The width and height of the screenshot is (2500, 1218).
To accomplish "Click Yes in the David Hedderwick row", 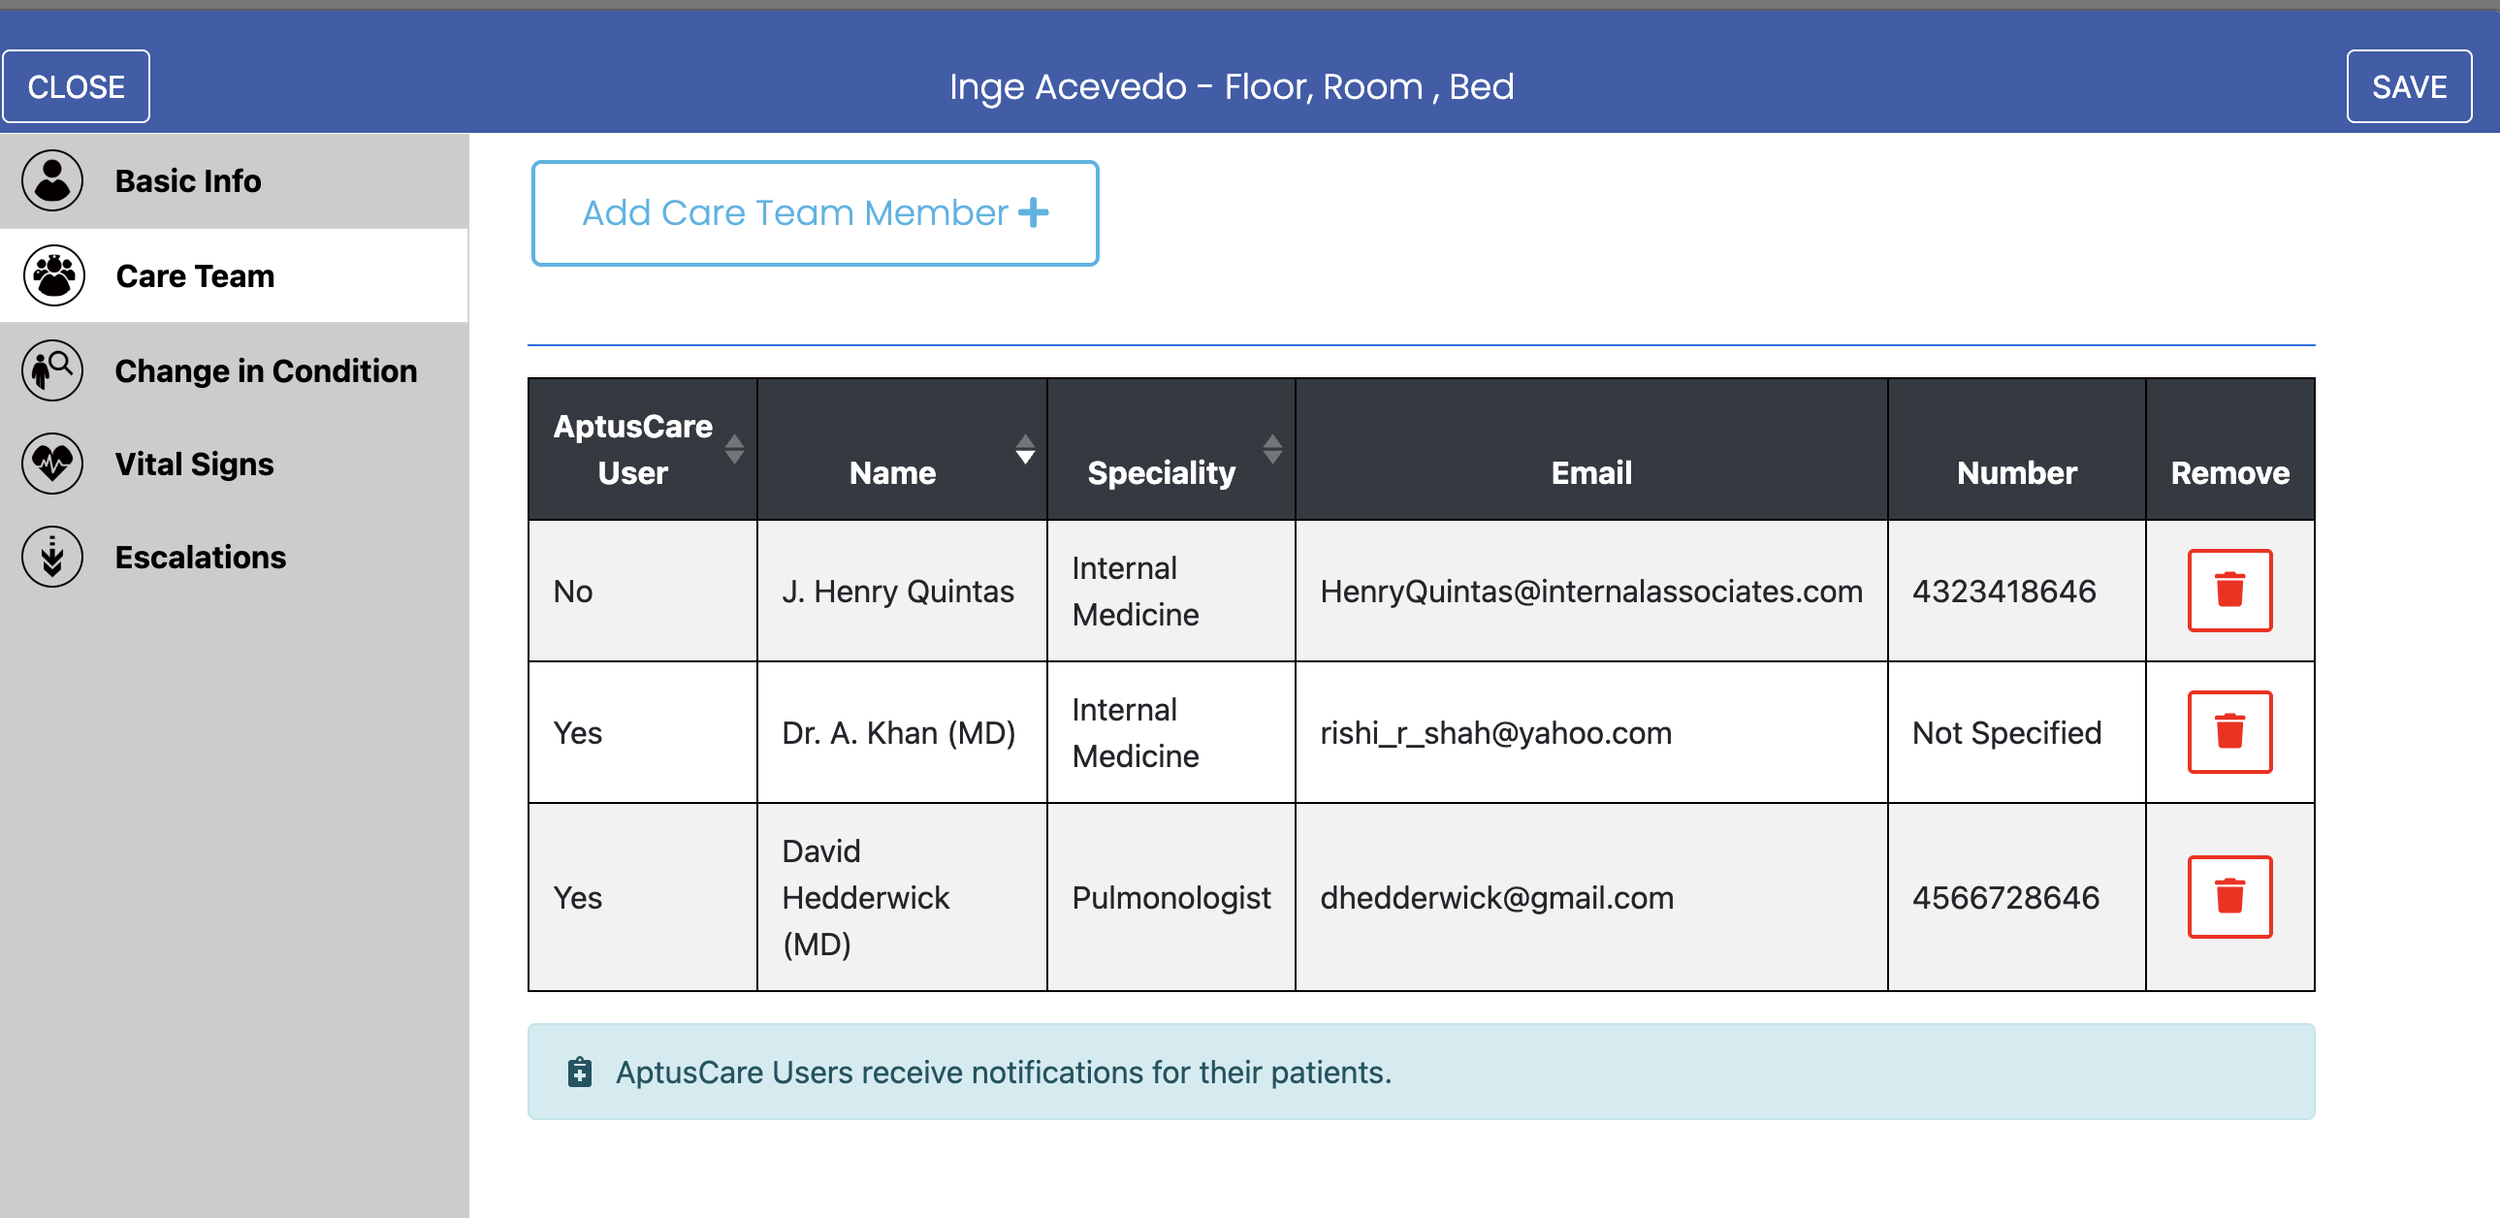I will (x=577, y=898).
